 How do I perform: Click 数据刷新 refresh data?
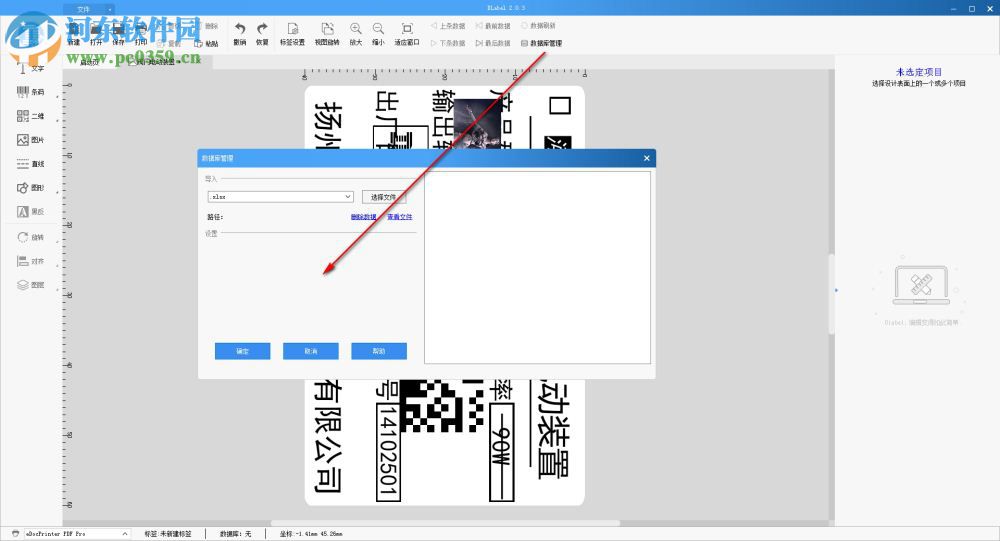coord(538,26)
